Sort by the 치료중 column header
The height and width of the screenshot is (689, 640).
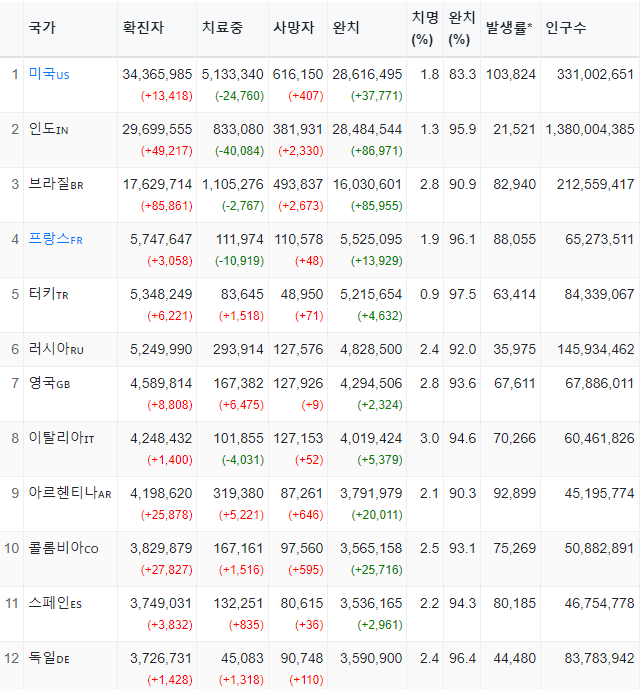[x=222, y=28]
